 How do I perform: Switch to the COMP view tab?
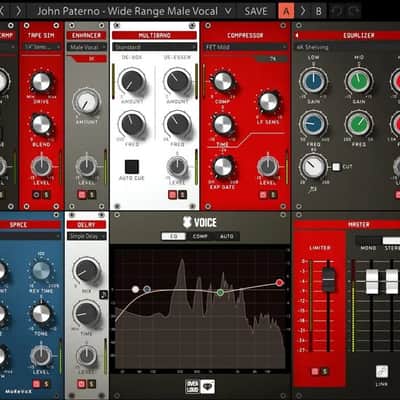point(200,236)
